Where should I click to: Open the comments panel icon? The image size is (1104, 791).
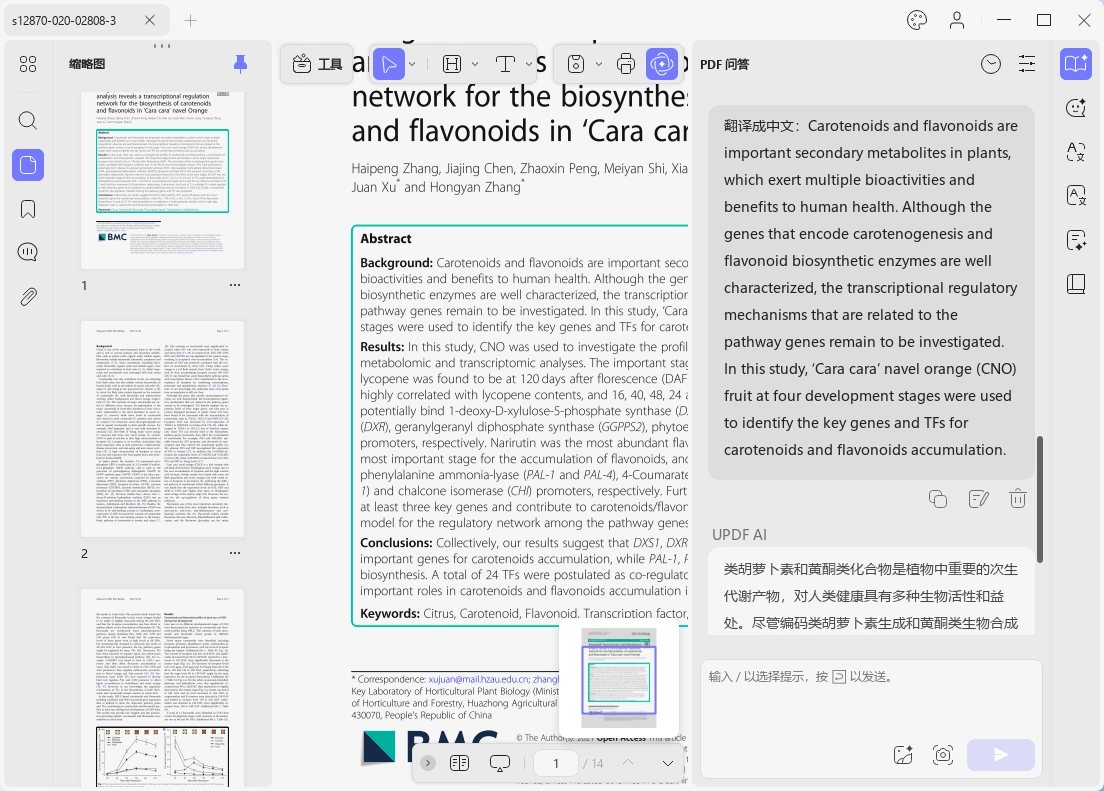(27, 252)
